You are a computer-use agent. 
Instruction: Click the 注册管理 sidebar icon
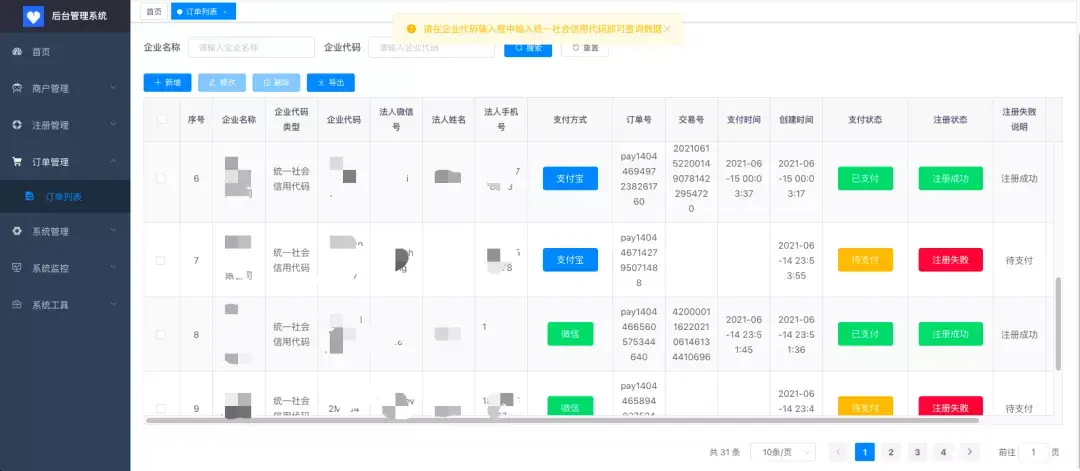pos(17,125)
